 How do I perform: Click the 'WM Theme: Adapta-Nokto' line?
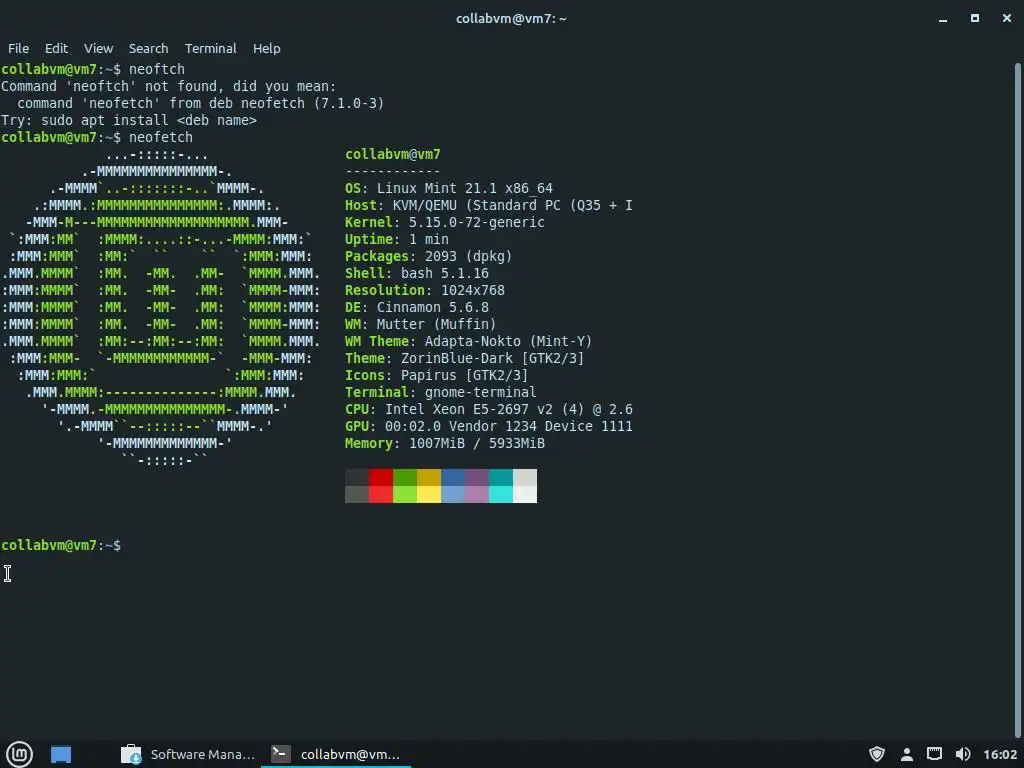[468, 341]
